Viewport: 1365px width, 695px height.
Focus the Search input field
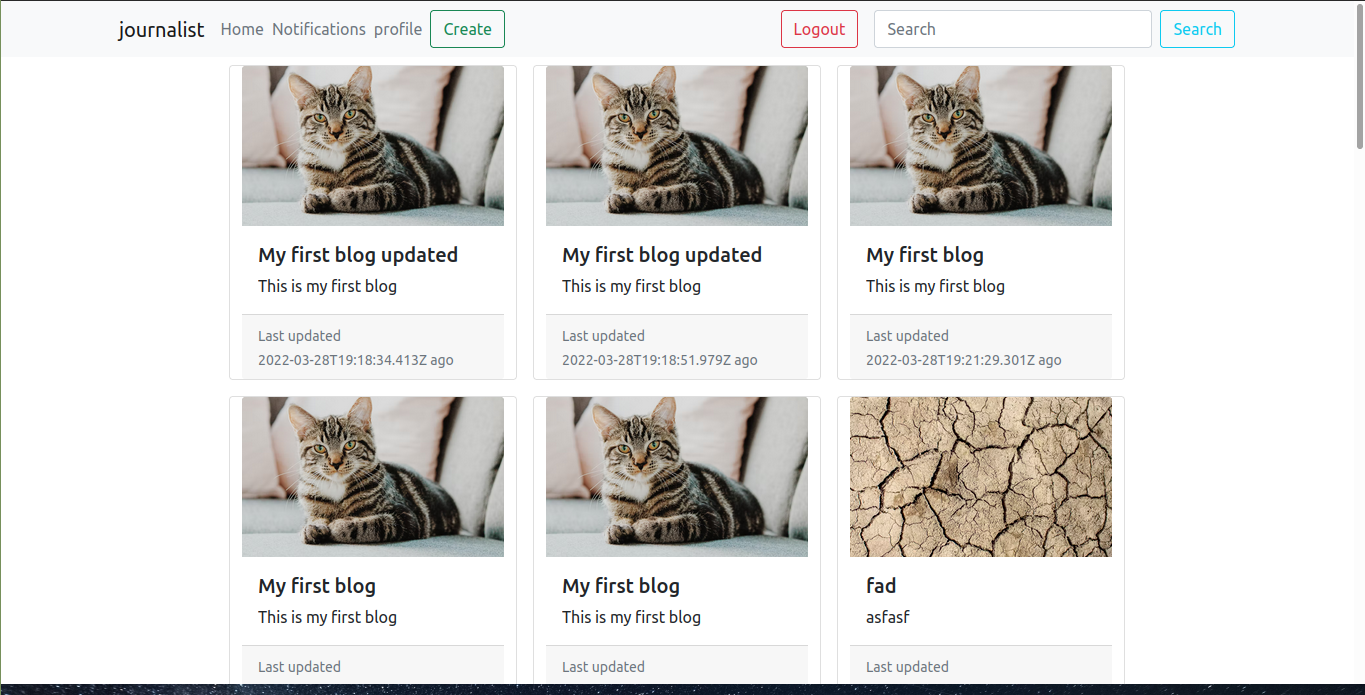(1012, 29)
